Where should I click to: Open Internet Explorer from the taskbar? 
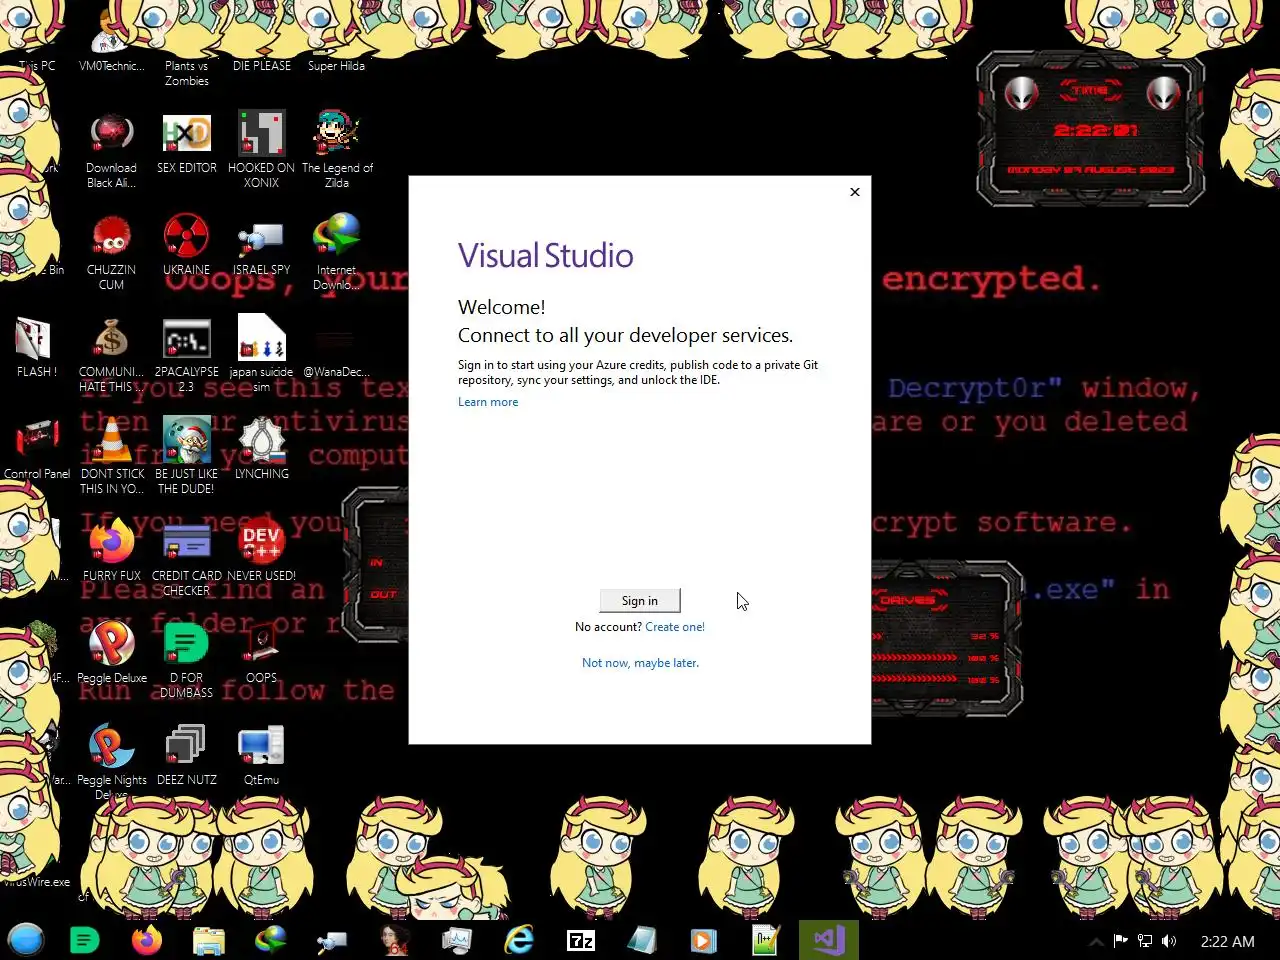519,940
